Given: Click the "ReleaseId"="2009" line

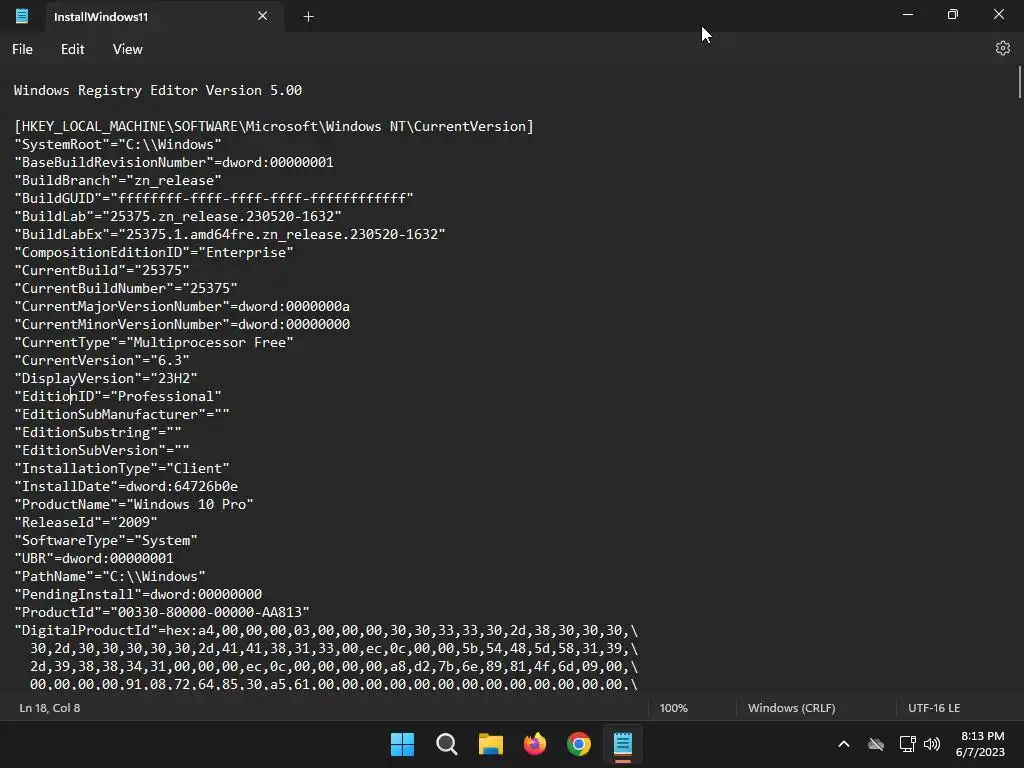Looking at the screenshot, I should [x=86, y=522].
